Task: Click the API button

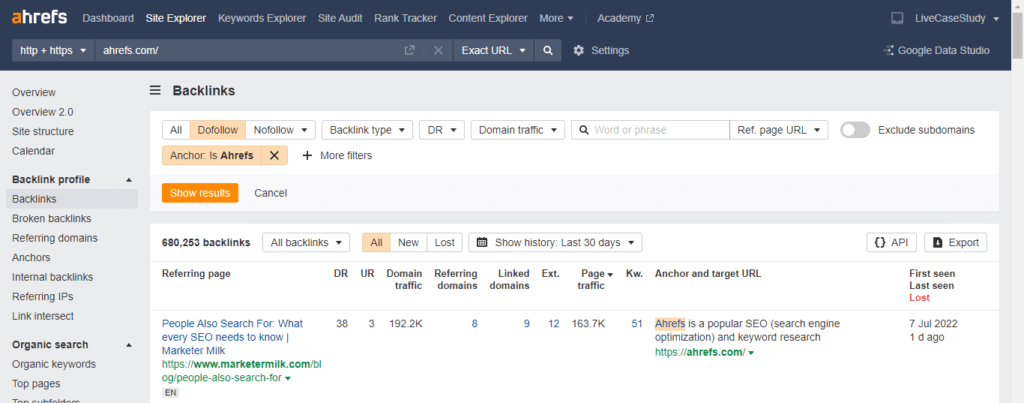Action: click(x=891, y=242)
